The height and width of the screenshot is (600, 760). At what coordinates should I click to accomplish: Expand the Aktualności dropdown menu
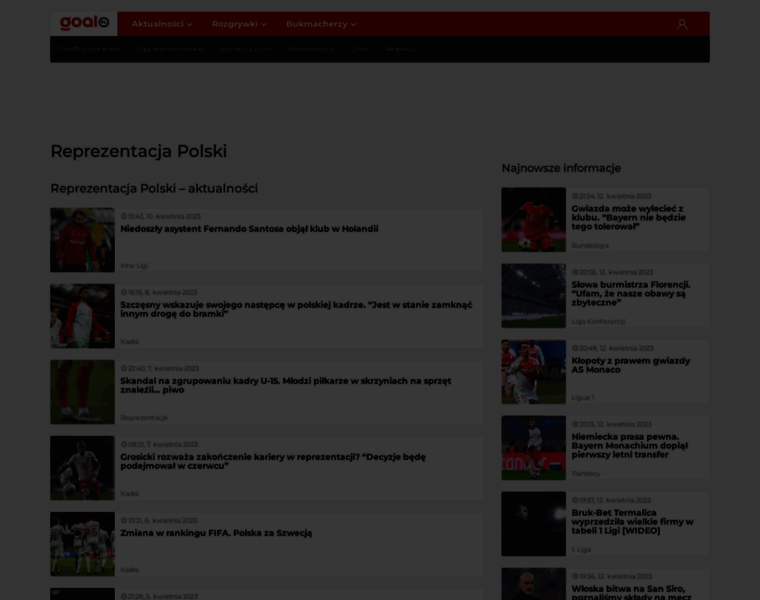click(162, 24)
